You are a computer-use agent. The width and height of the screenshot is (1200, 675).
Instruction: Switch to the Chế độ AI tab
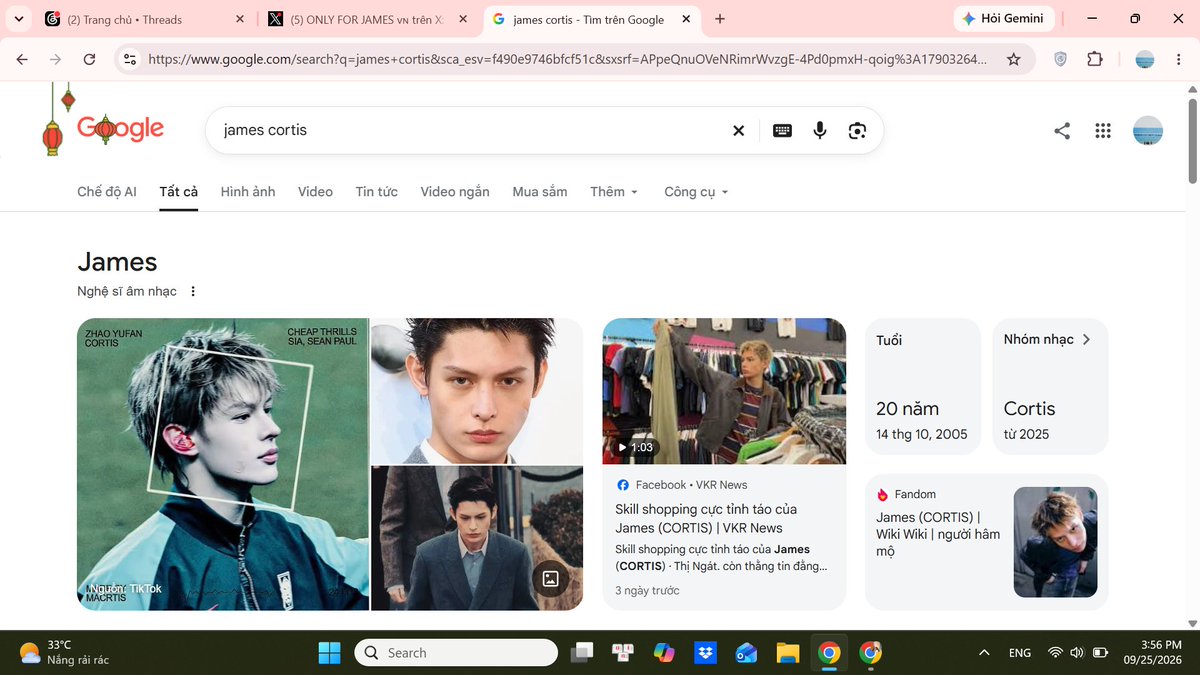107,192
